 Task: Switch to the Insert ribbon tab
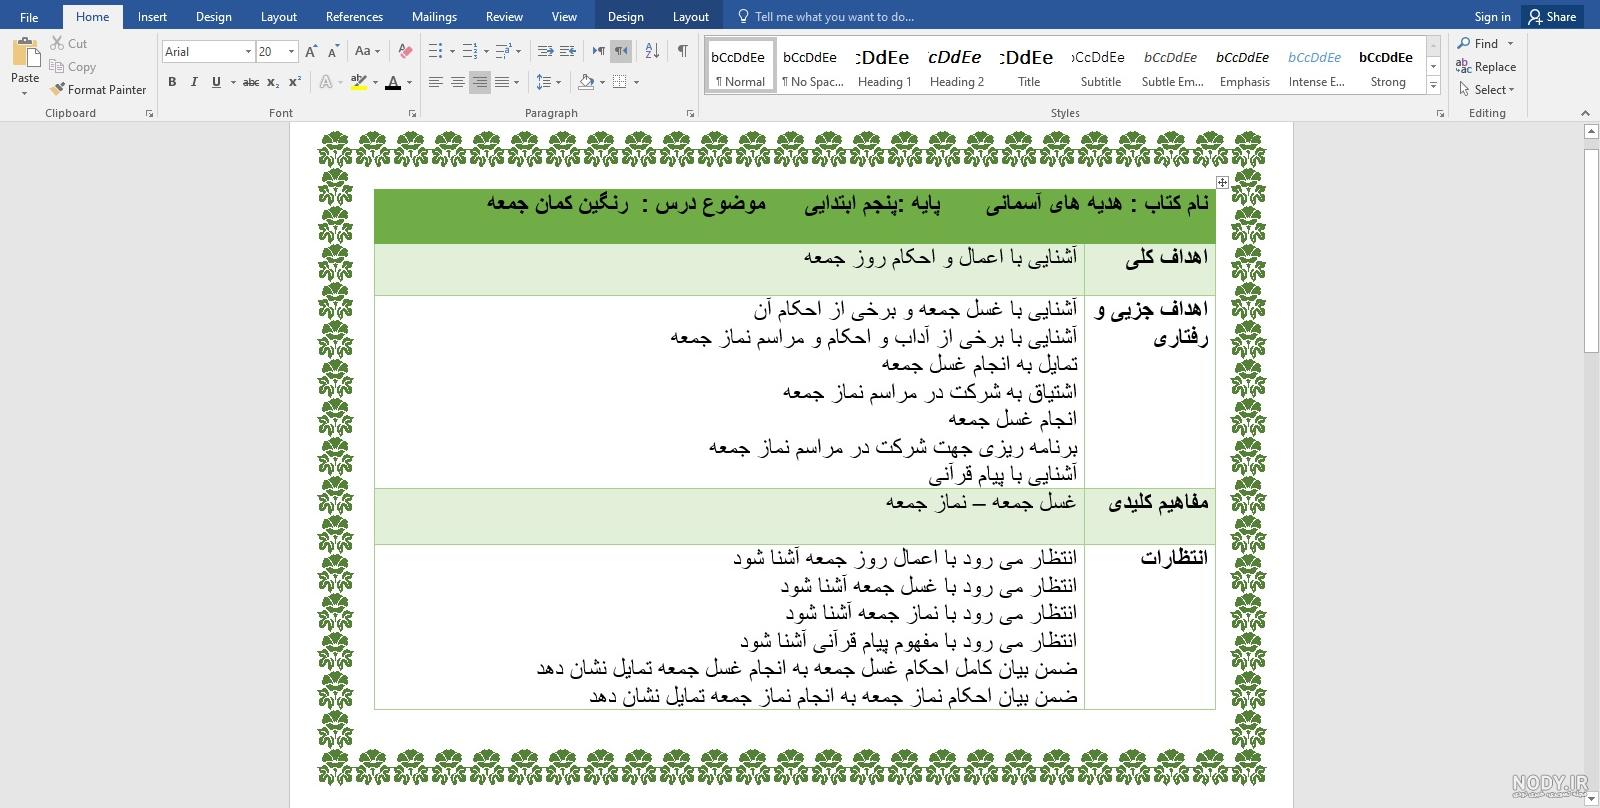[x=152, y=16]
